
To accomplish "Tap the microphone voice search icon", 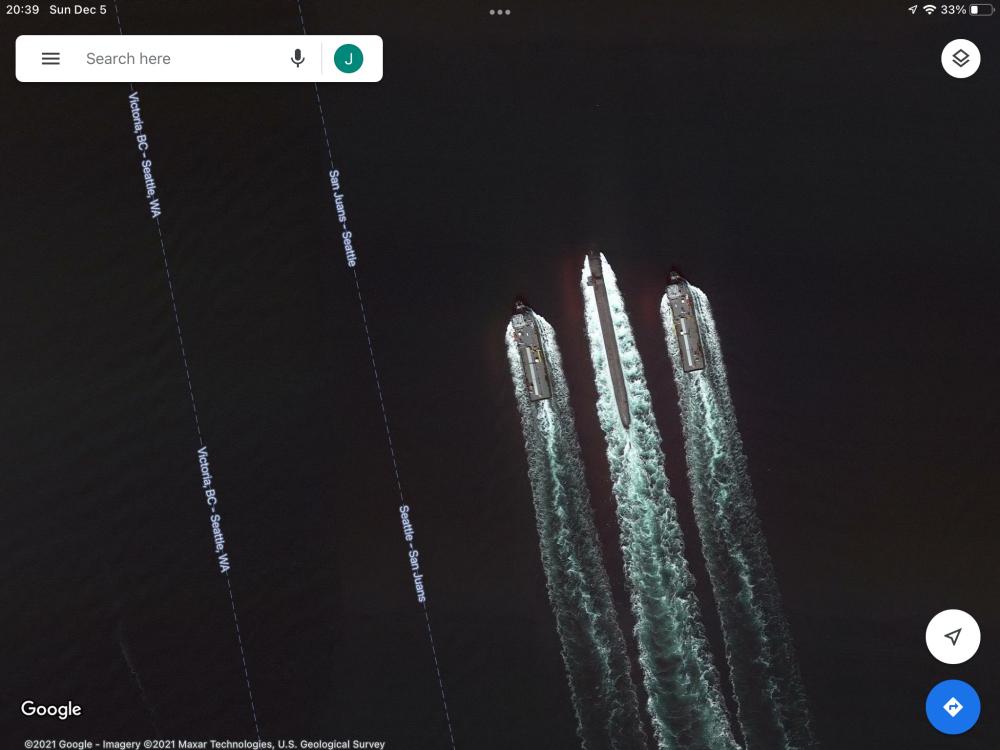I will pos(297,59).
